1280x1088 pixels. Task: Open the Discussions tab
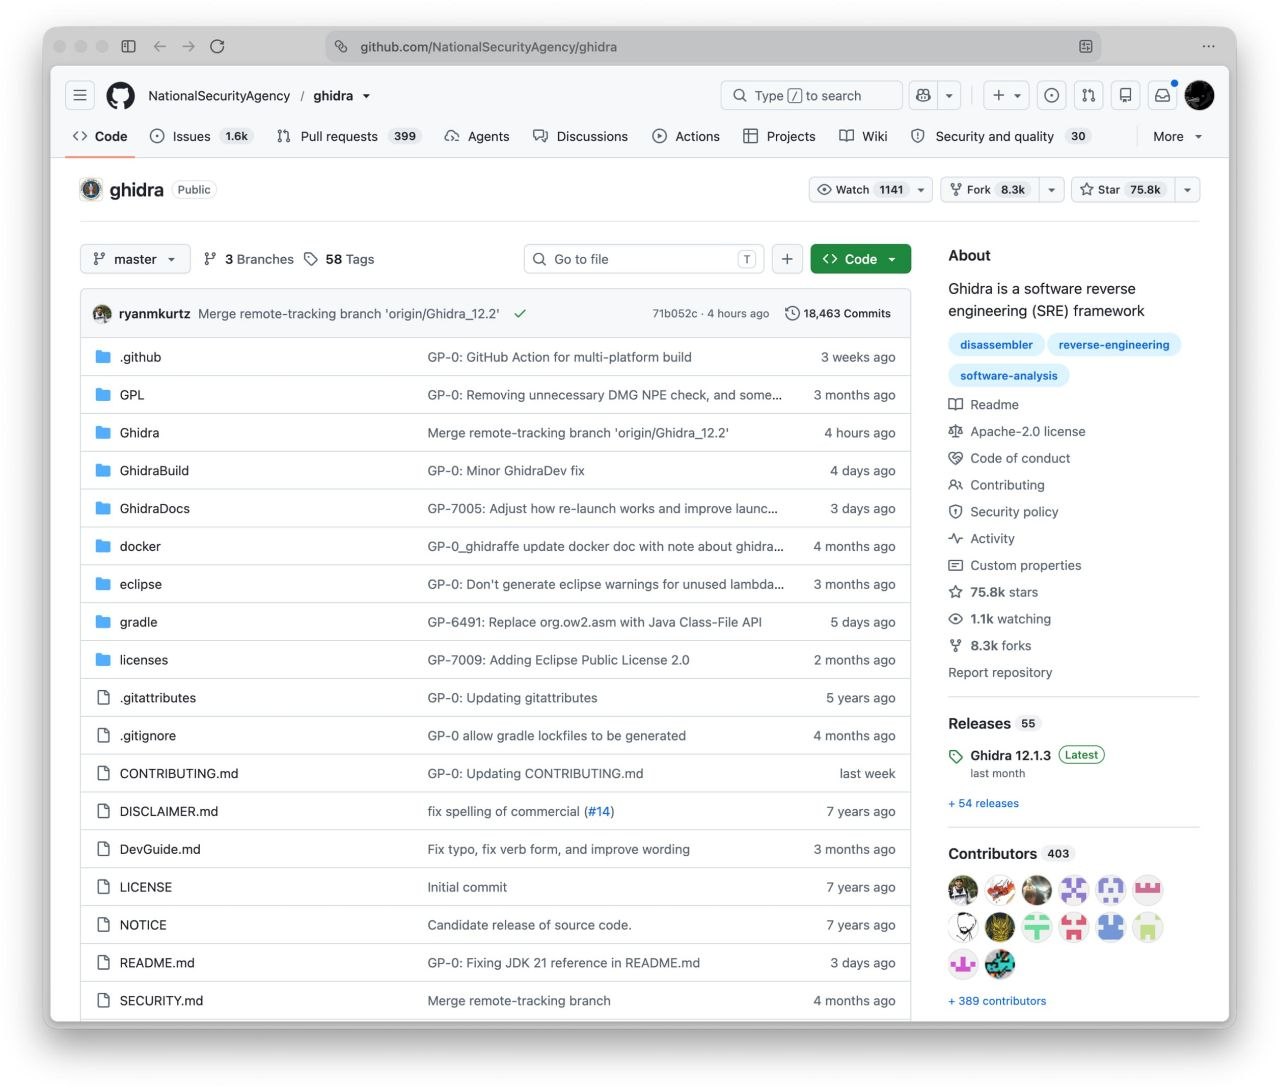580,137
